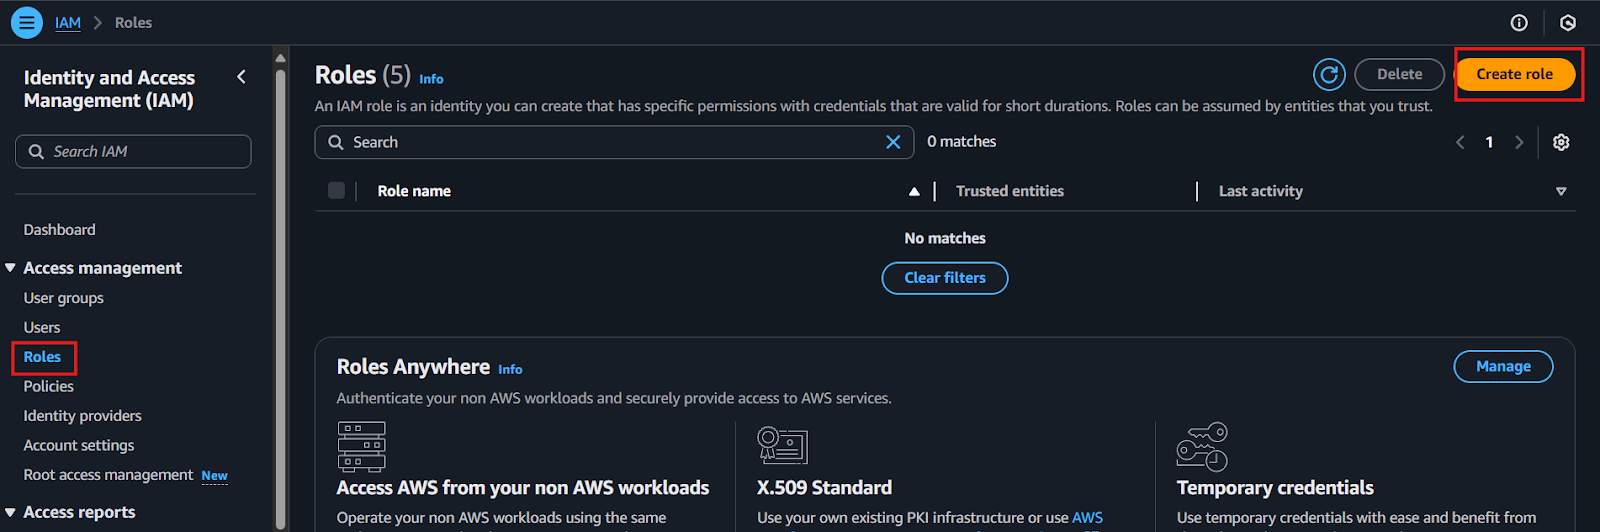
Task: Click Info link beside Roles Anywhere
Action: pyautogui.click(x=510, y=369)
